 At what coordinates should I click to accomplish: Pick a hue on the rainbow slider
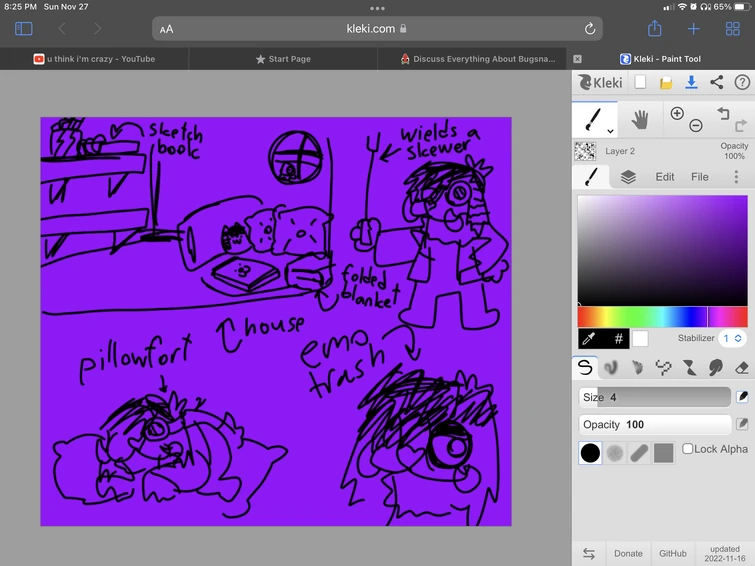click(663, 317)
